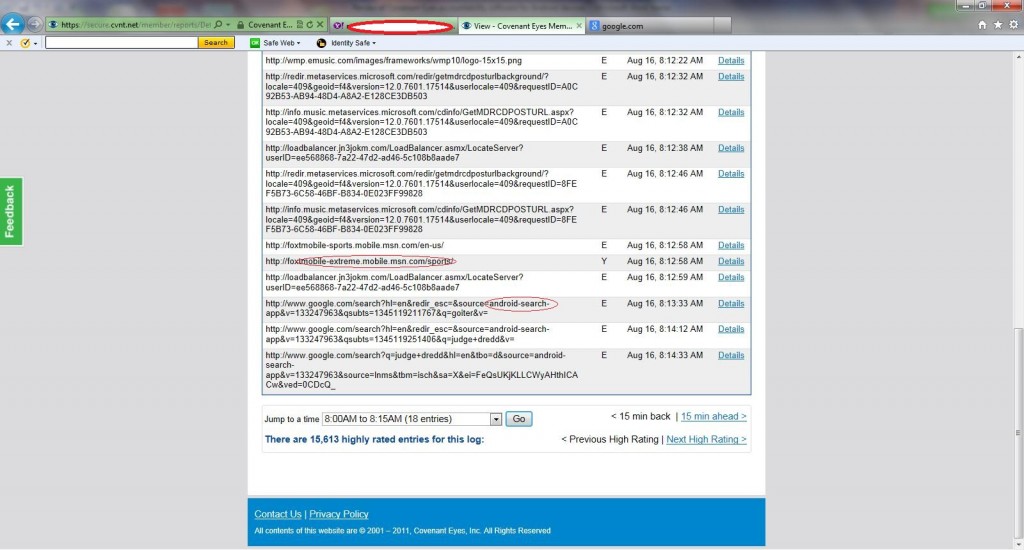Open Details for wmp.emusic.com logo entry
Screen dimensions: 1024x550
click(x=731, y=61)
